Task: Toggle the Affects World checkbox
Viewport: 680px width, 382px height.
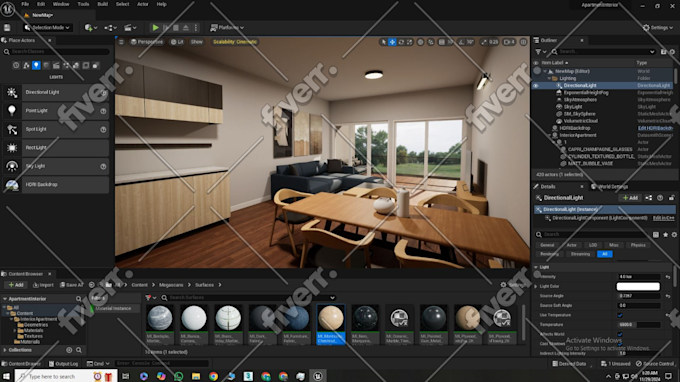Action: pyautogui.click(x=620, y=334)
